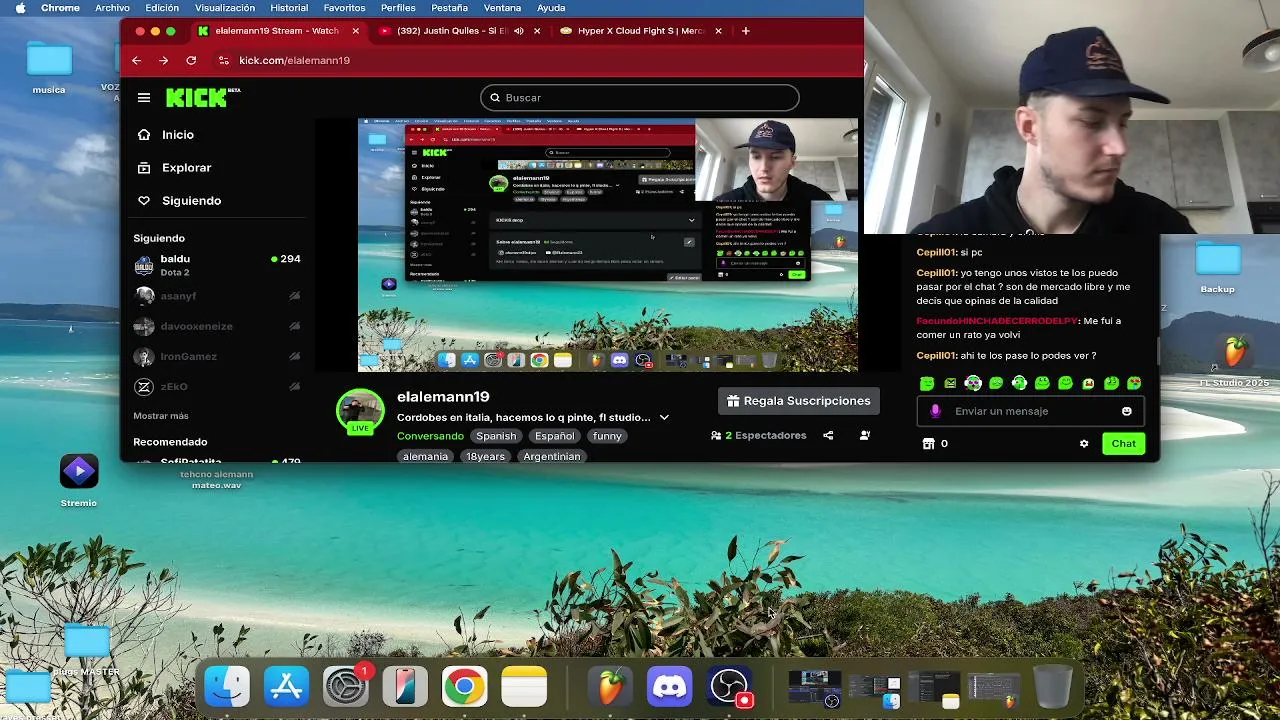Go forward in Chrome
The width and height of the screenshot is (1280, 720).
click(163, 60)
